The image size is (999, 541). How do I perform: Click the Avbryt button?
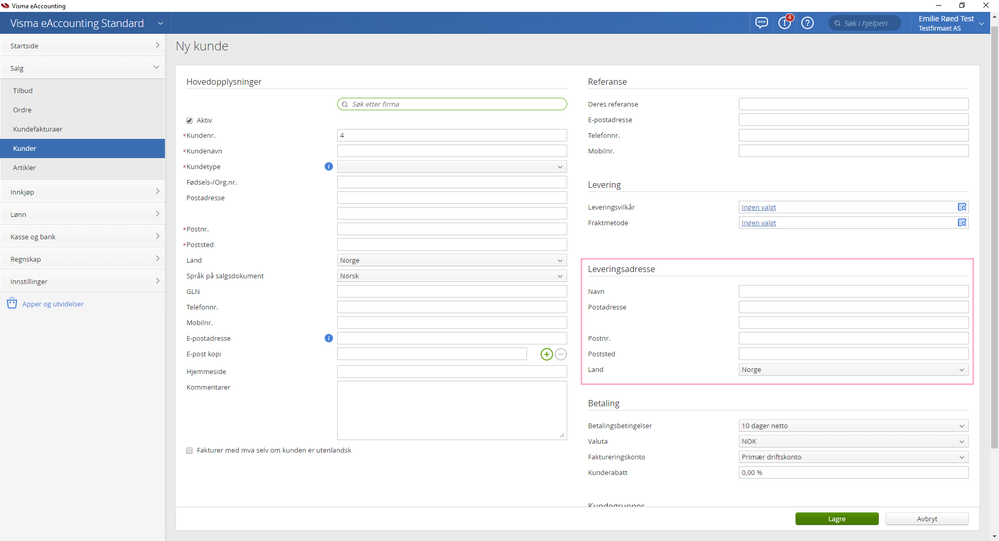(927, 519)
